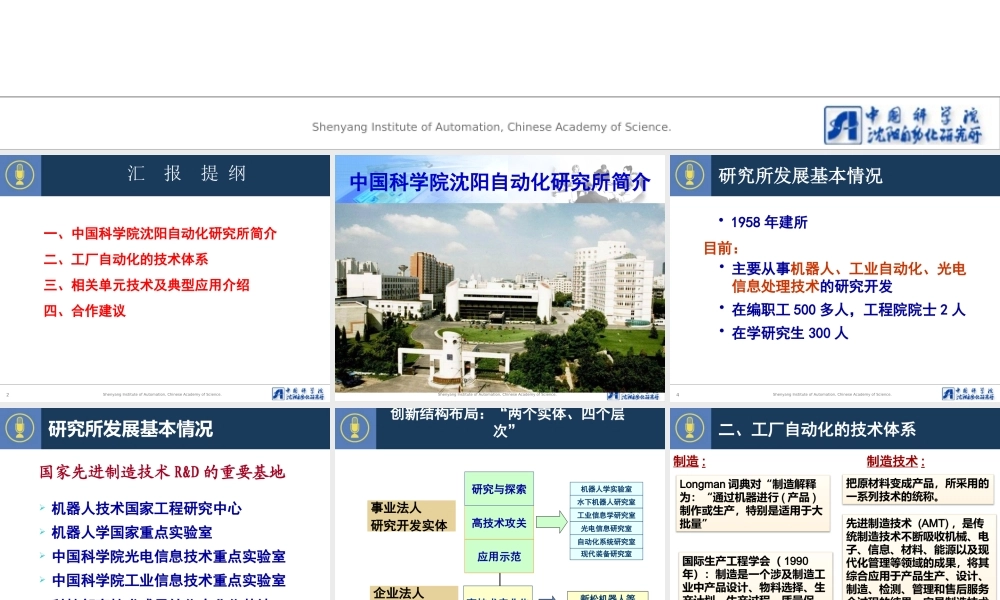Click the Longman 词典 definition text box
This screenshot has height=600, width=1000.
753,503
